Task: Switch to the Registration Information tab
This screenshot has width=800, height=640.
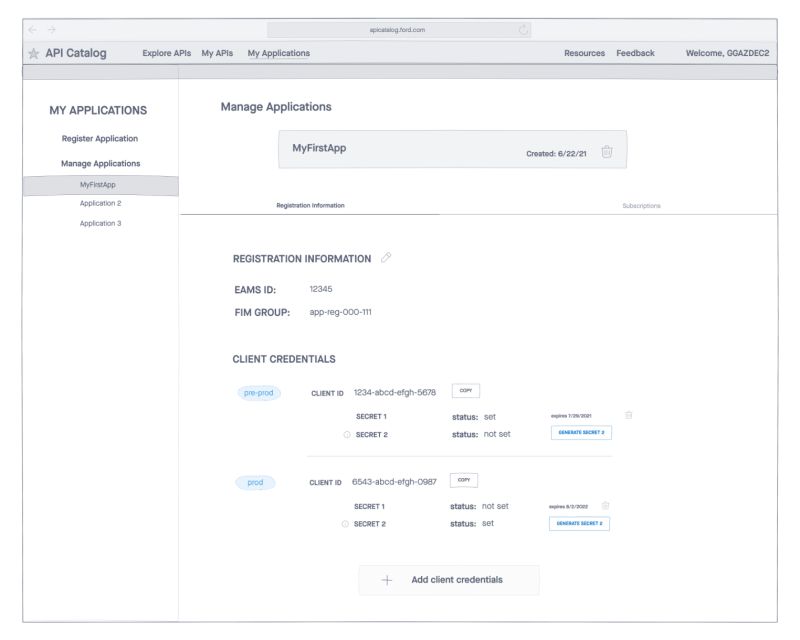Action: coord(310,205)
